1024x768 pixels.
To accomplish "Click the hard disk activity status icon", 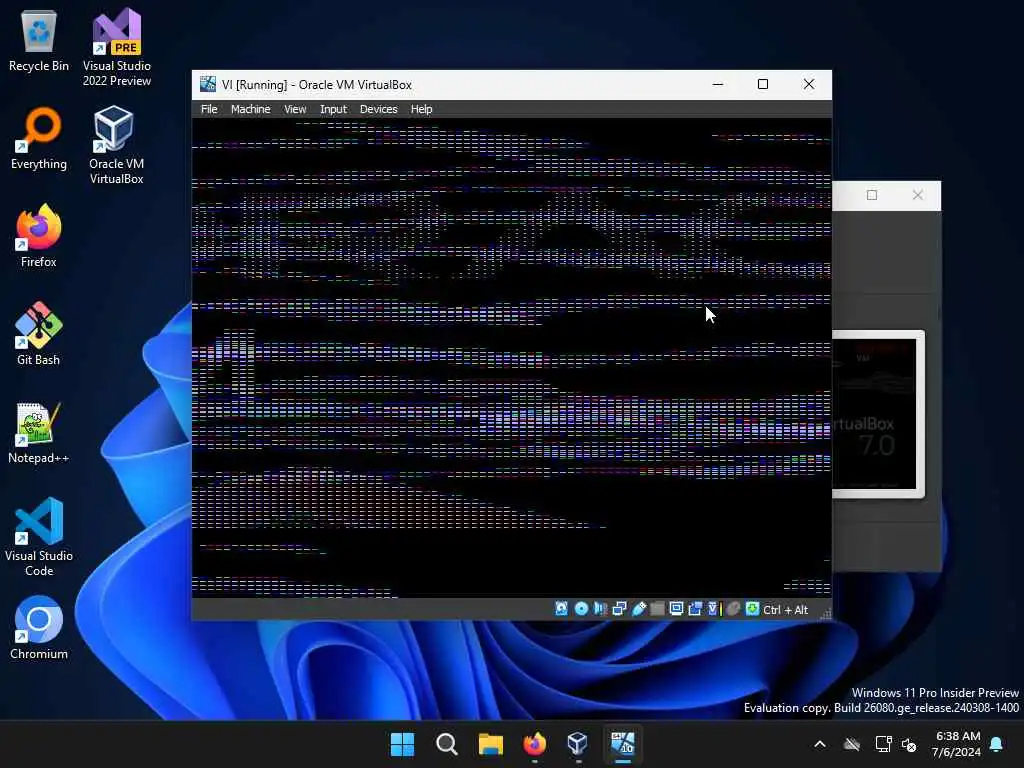I will pyautogui.click(x=561, y=609).
